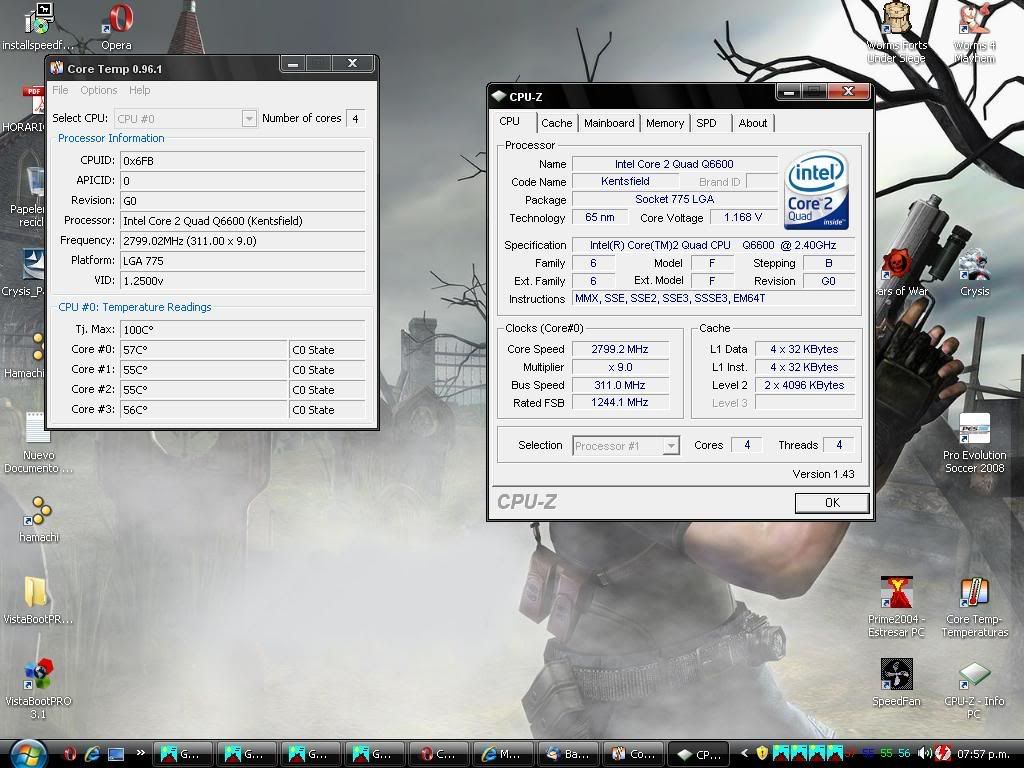Open the VistaBootPR... folder

(x=38, y=601)
